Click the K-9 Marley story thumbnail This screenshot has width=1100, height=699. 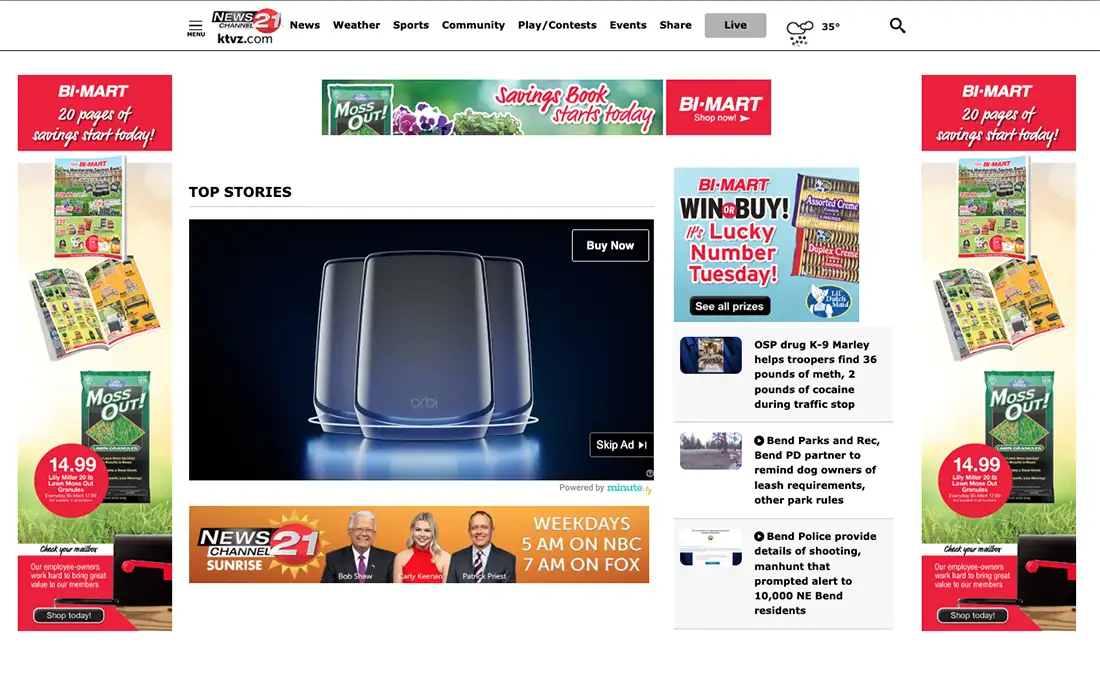point(711,355)
